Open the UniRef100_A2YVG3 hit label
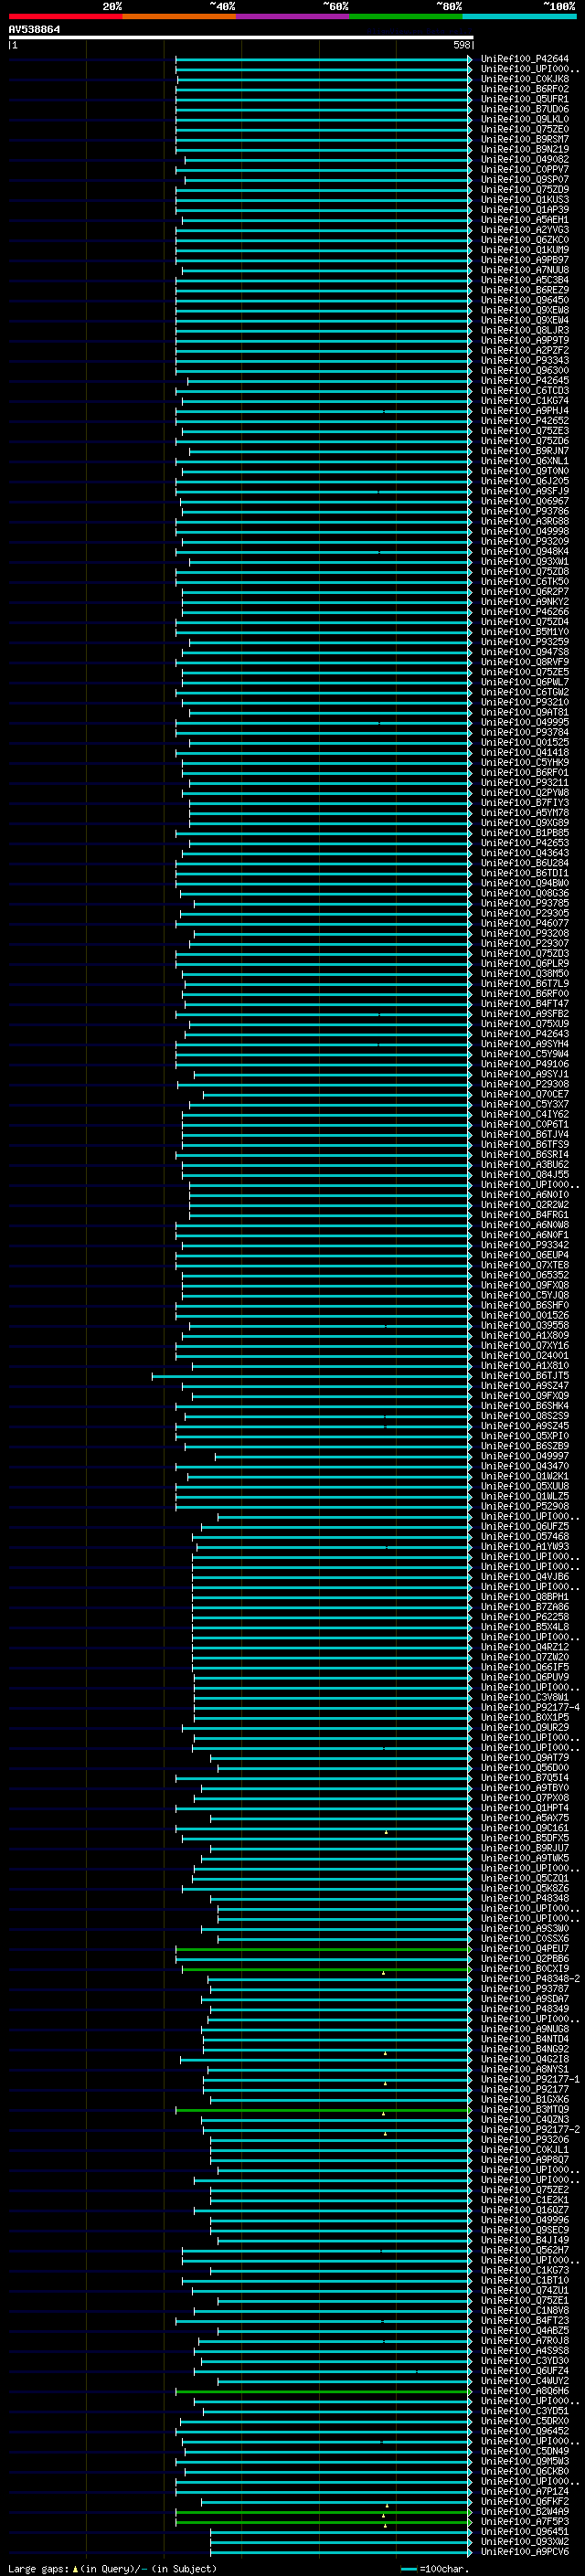585x2576 pixels. point(525,230)
